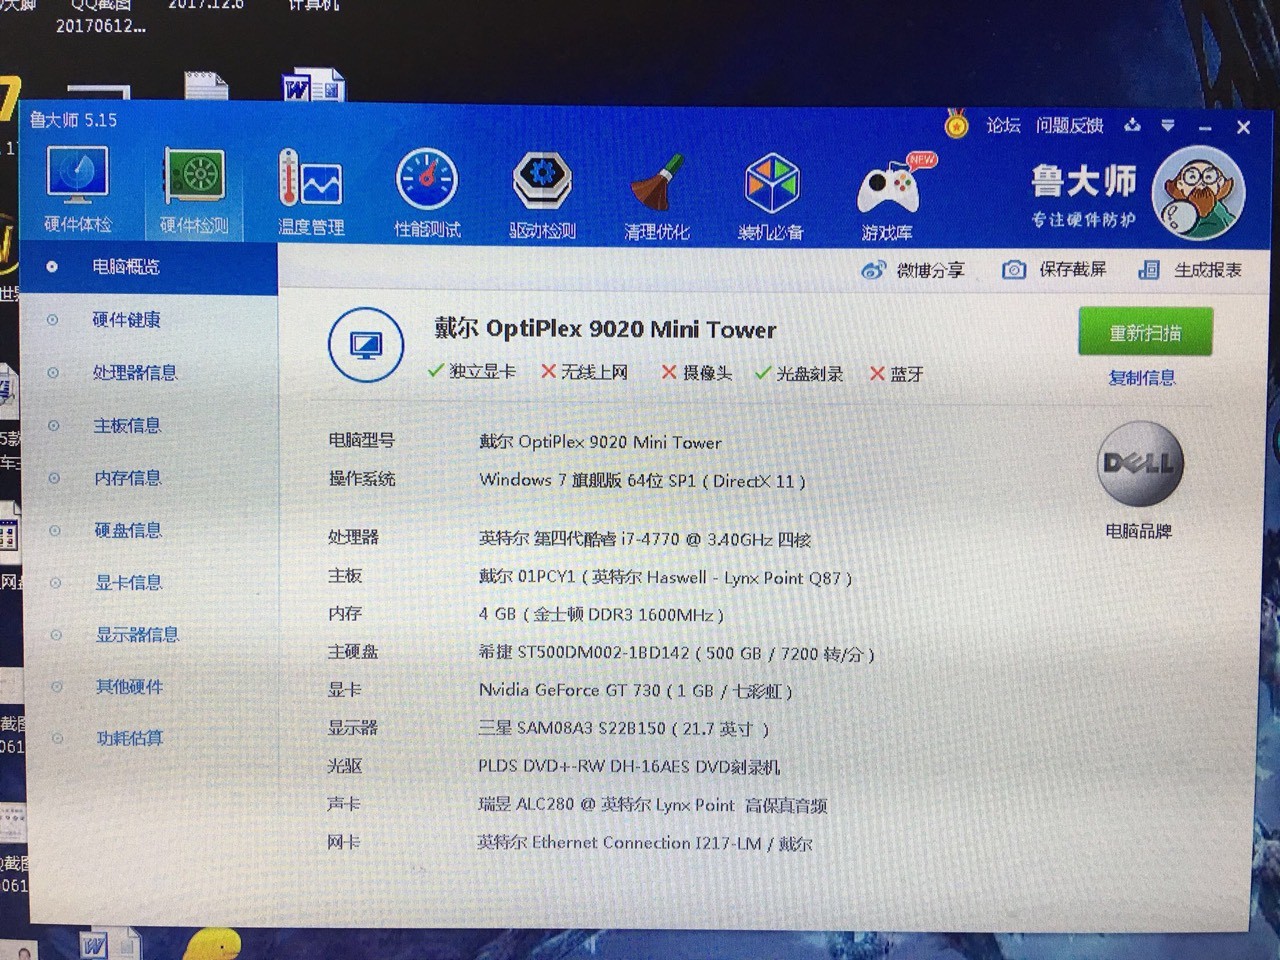Open 清理优化 cleanup broom icon
The height and width of the screenshot is (960, 1280).
[x=657, y=196]
